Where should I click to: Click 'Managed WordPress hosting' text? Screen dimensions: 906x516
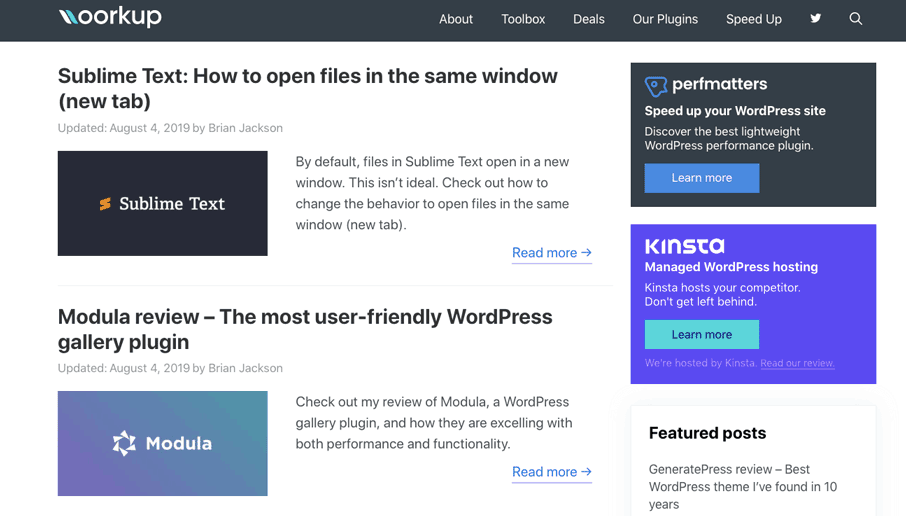[732, 267]
